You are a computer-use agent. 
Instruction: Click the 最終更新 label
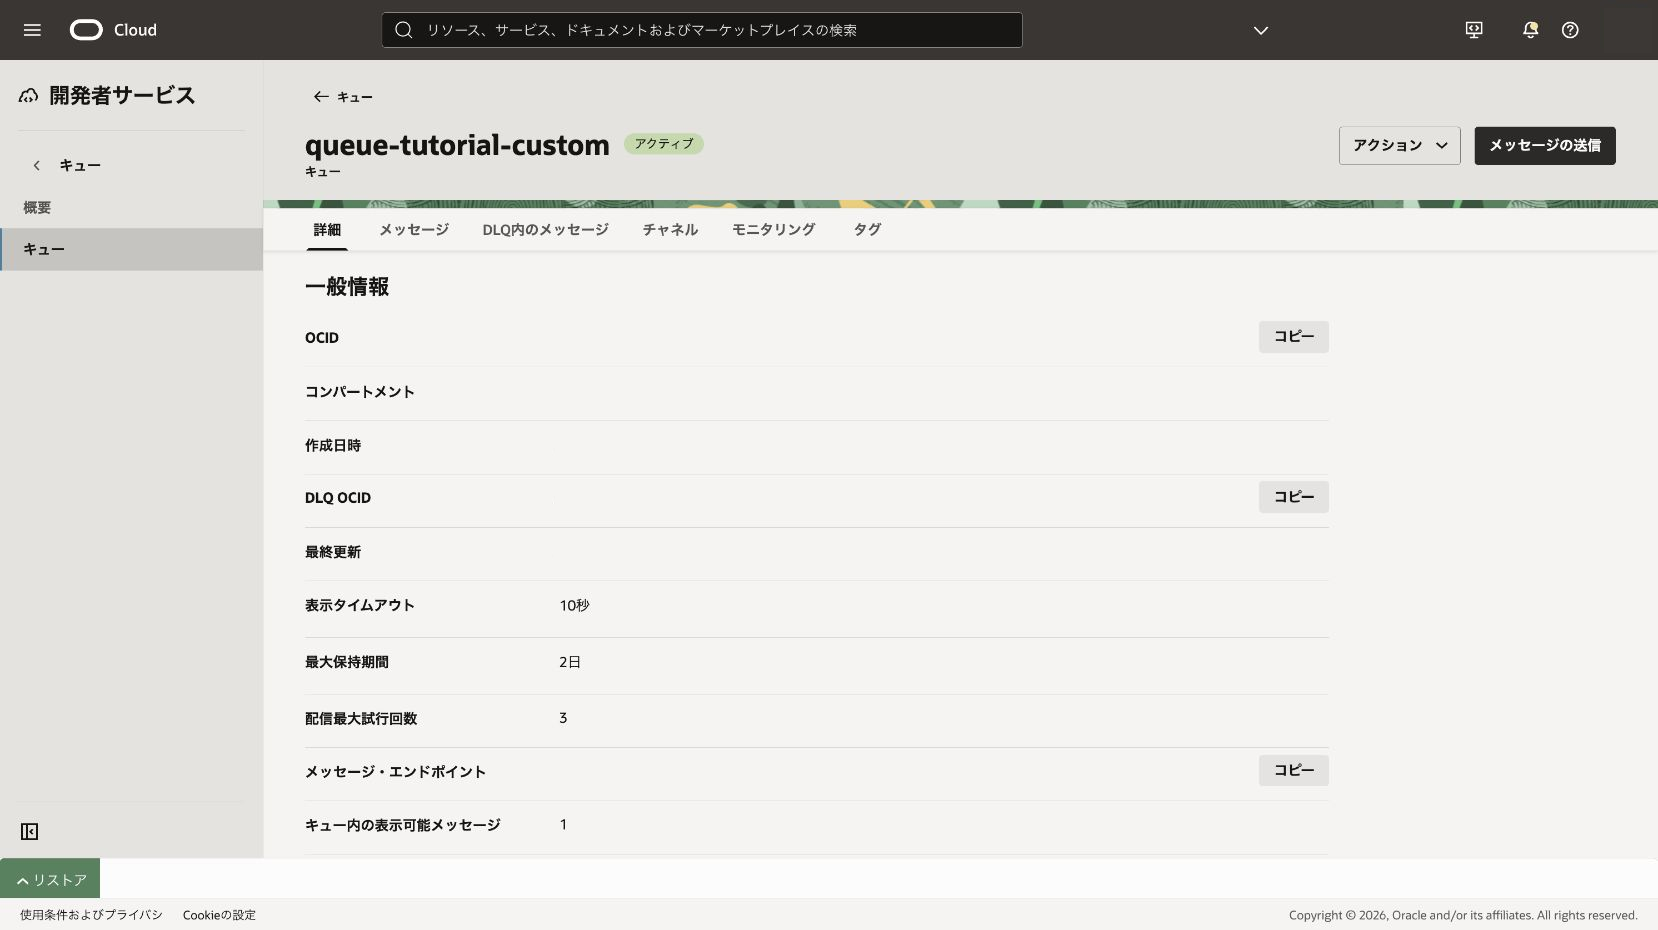point(333,552)
